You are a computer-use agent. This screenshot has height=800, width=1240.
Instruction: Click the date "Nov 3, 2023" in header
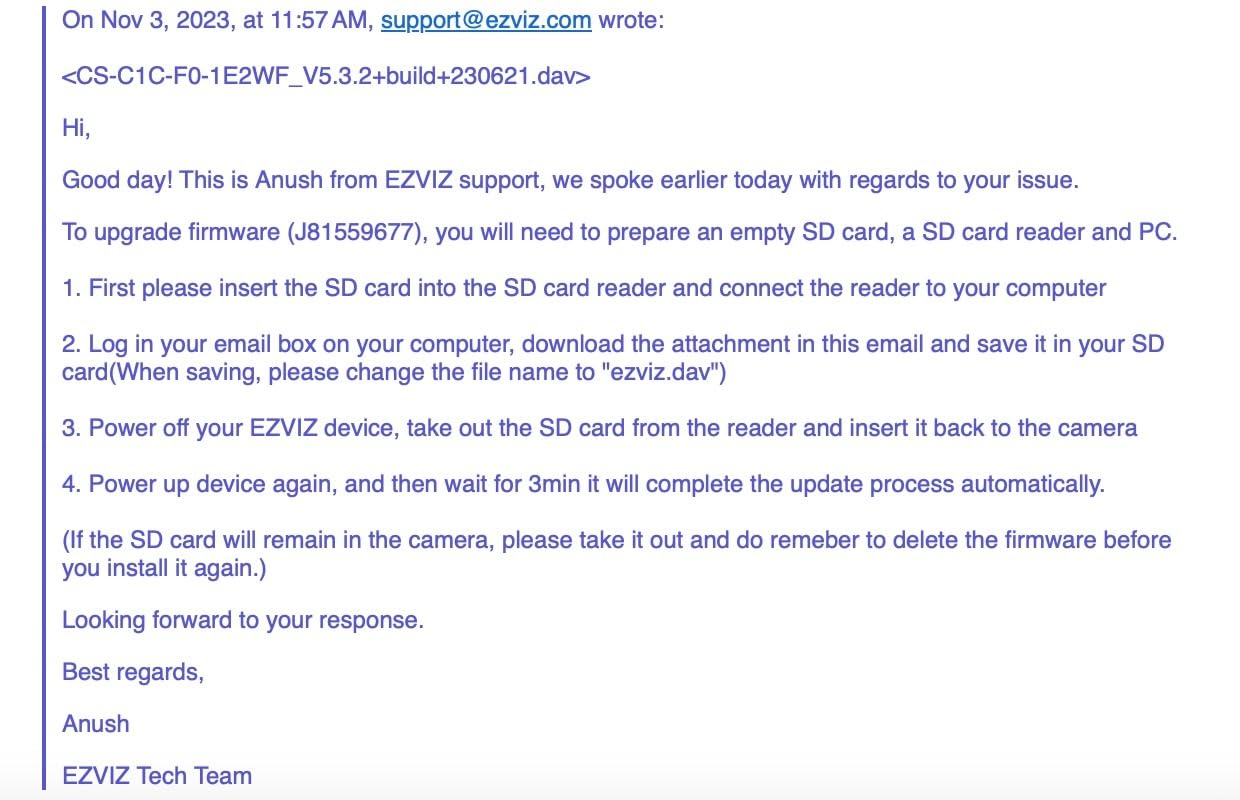click(163, 21)
